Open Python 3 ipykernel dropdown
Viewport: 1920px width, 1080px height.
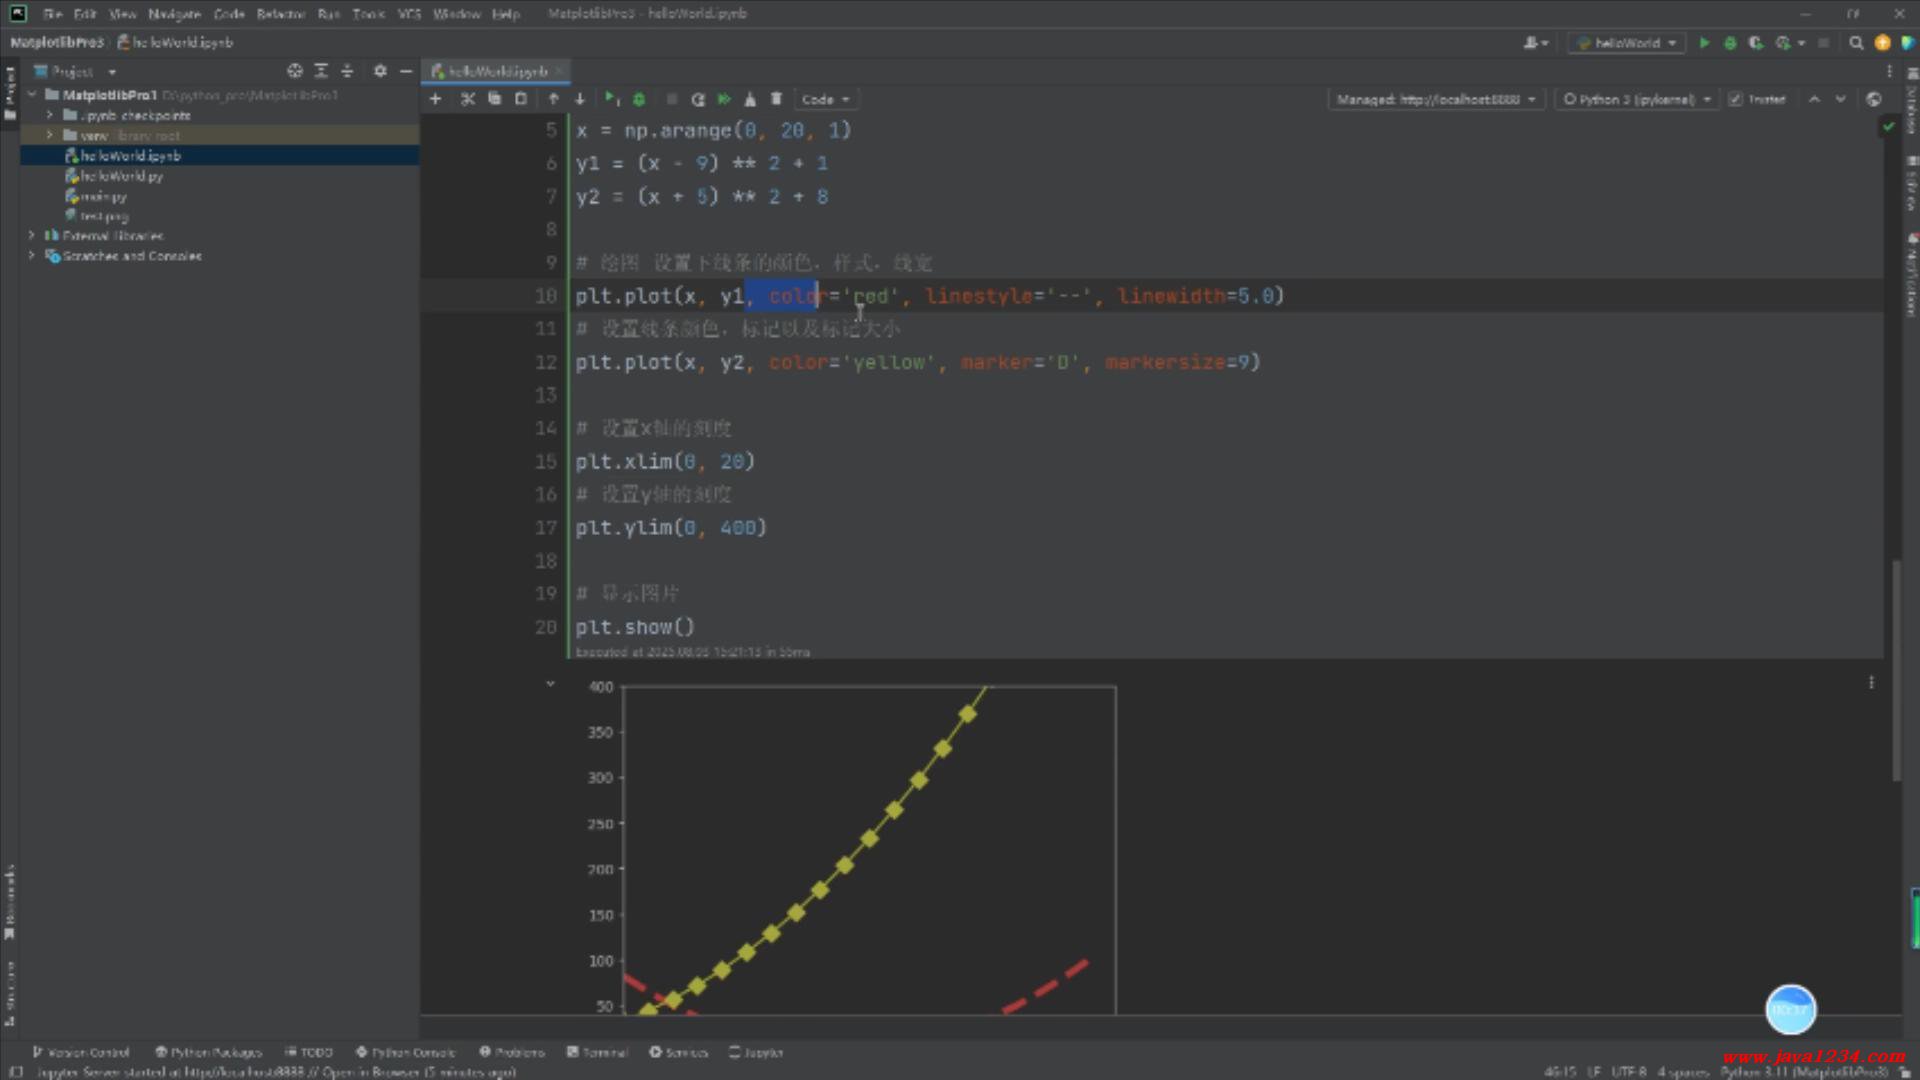point(1637,99)
